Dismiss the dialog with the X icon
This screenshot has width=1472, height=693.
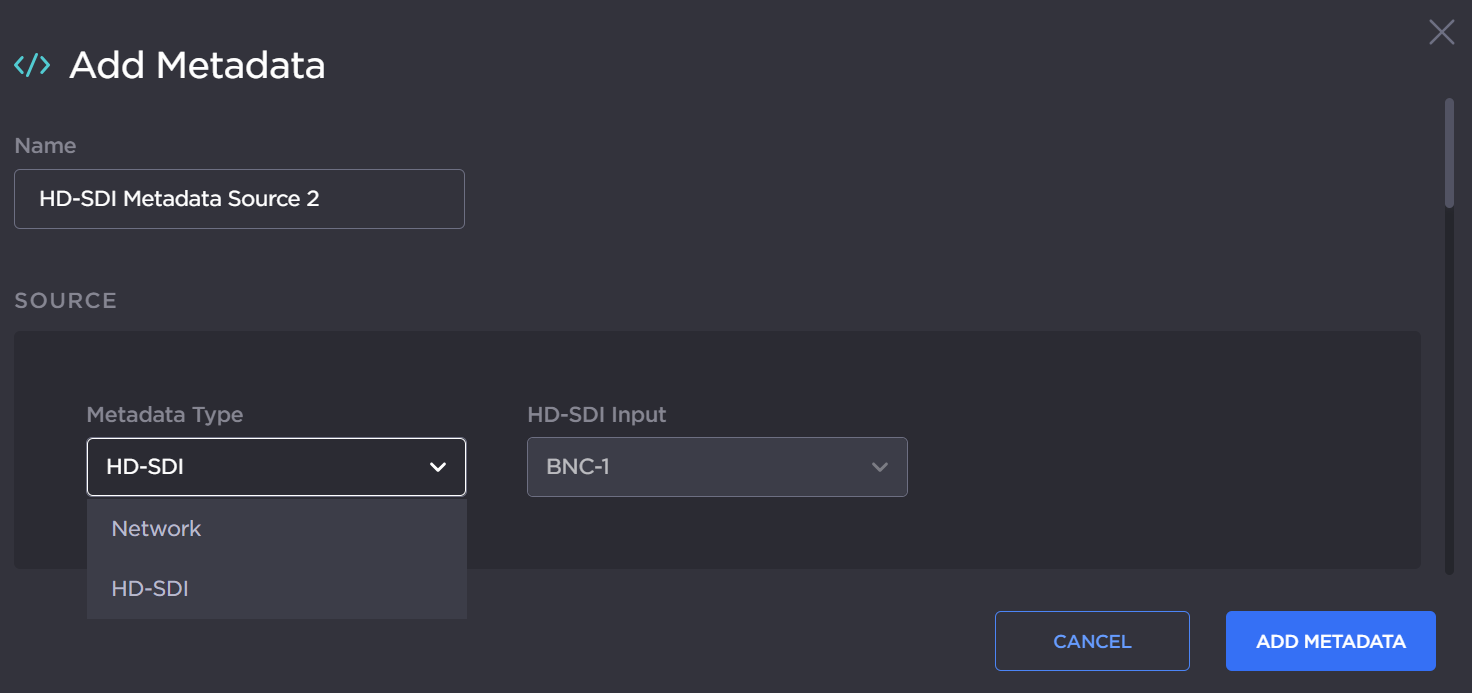pyautogui.click(x=1441, y=31)
